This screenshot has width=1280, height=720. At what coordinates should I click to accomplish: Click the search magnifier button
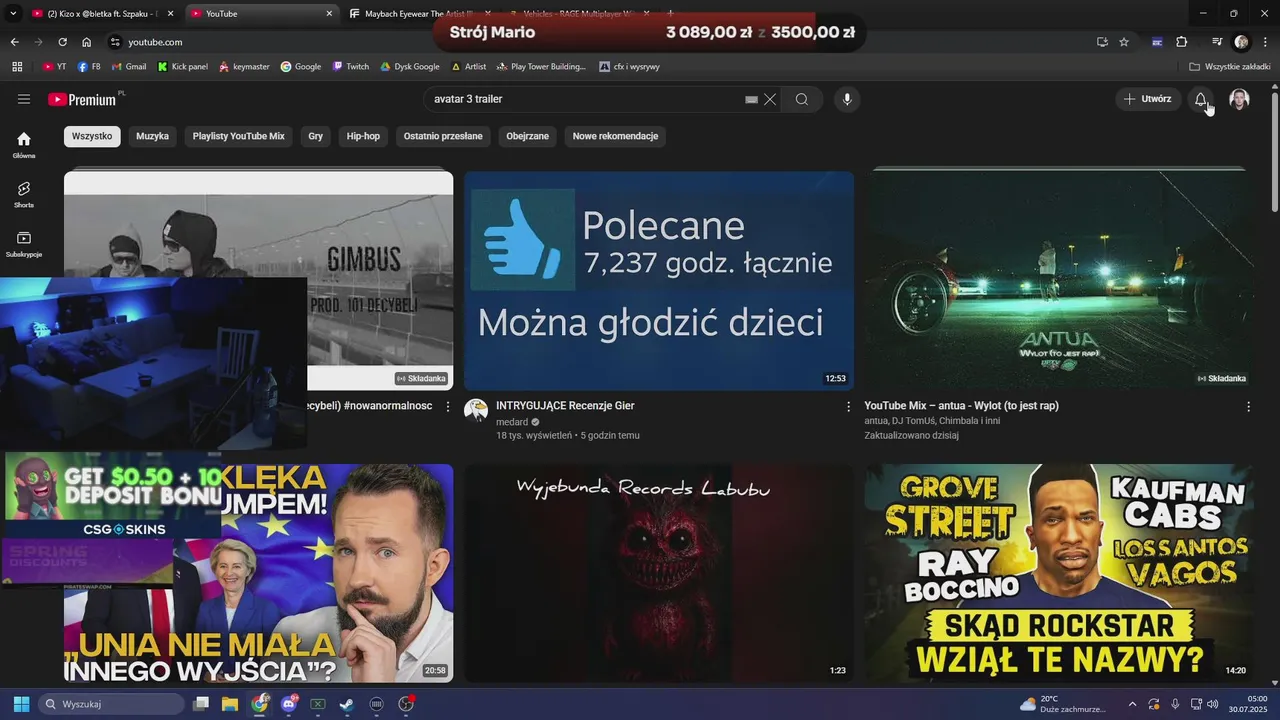pos(802,99)
